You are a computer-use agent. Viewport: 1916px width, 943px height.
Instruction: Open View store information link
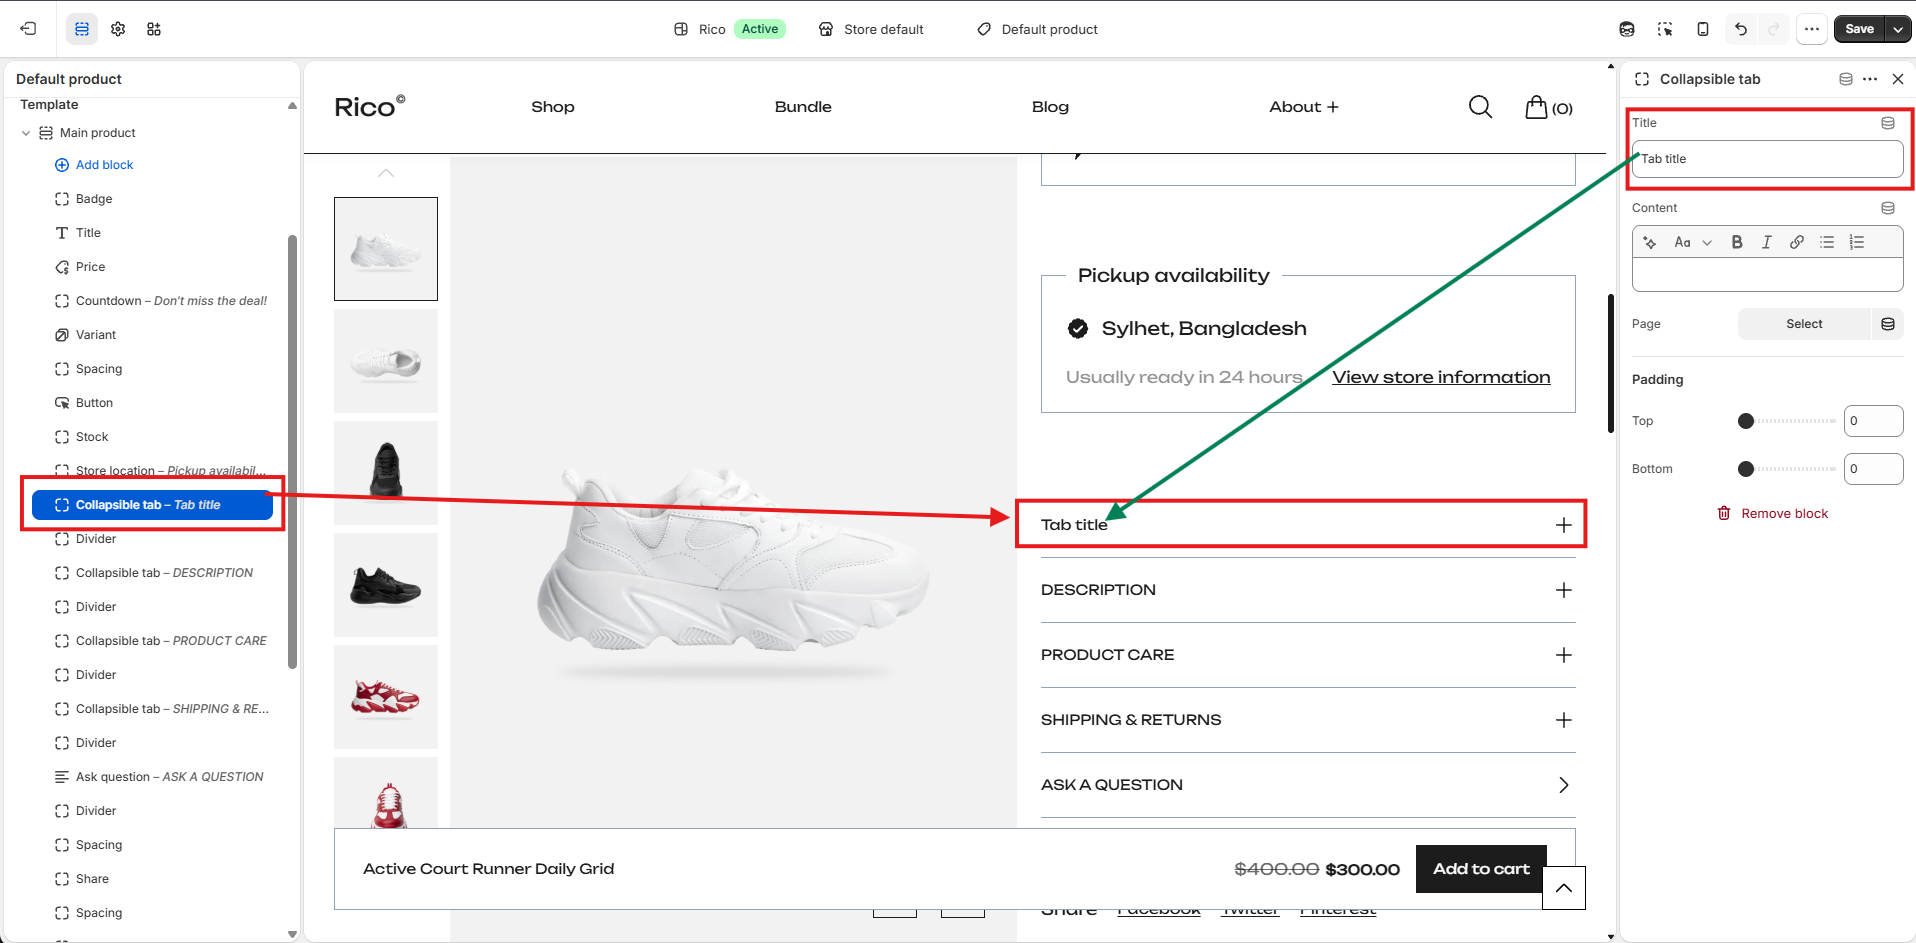click(1441, 377)
